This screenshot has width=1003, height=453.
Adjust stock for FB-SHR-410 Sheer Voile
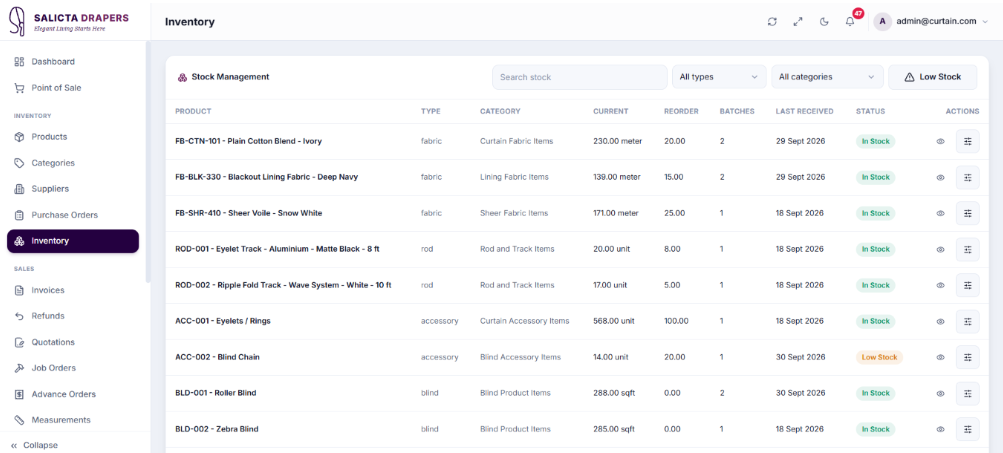coord(968,213)
